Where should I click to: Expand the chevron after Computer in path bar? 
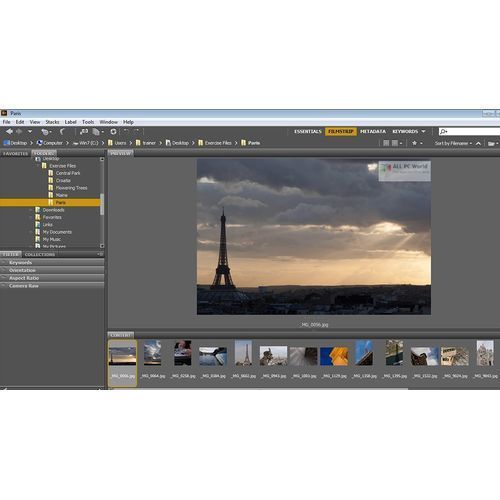coord(67,143)
